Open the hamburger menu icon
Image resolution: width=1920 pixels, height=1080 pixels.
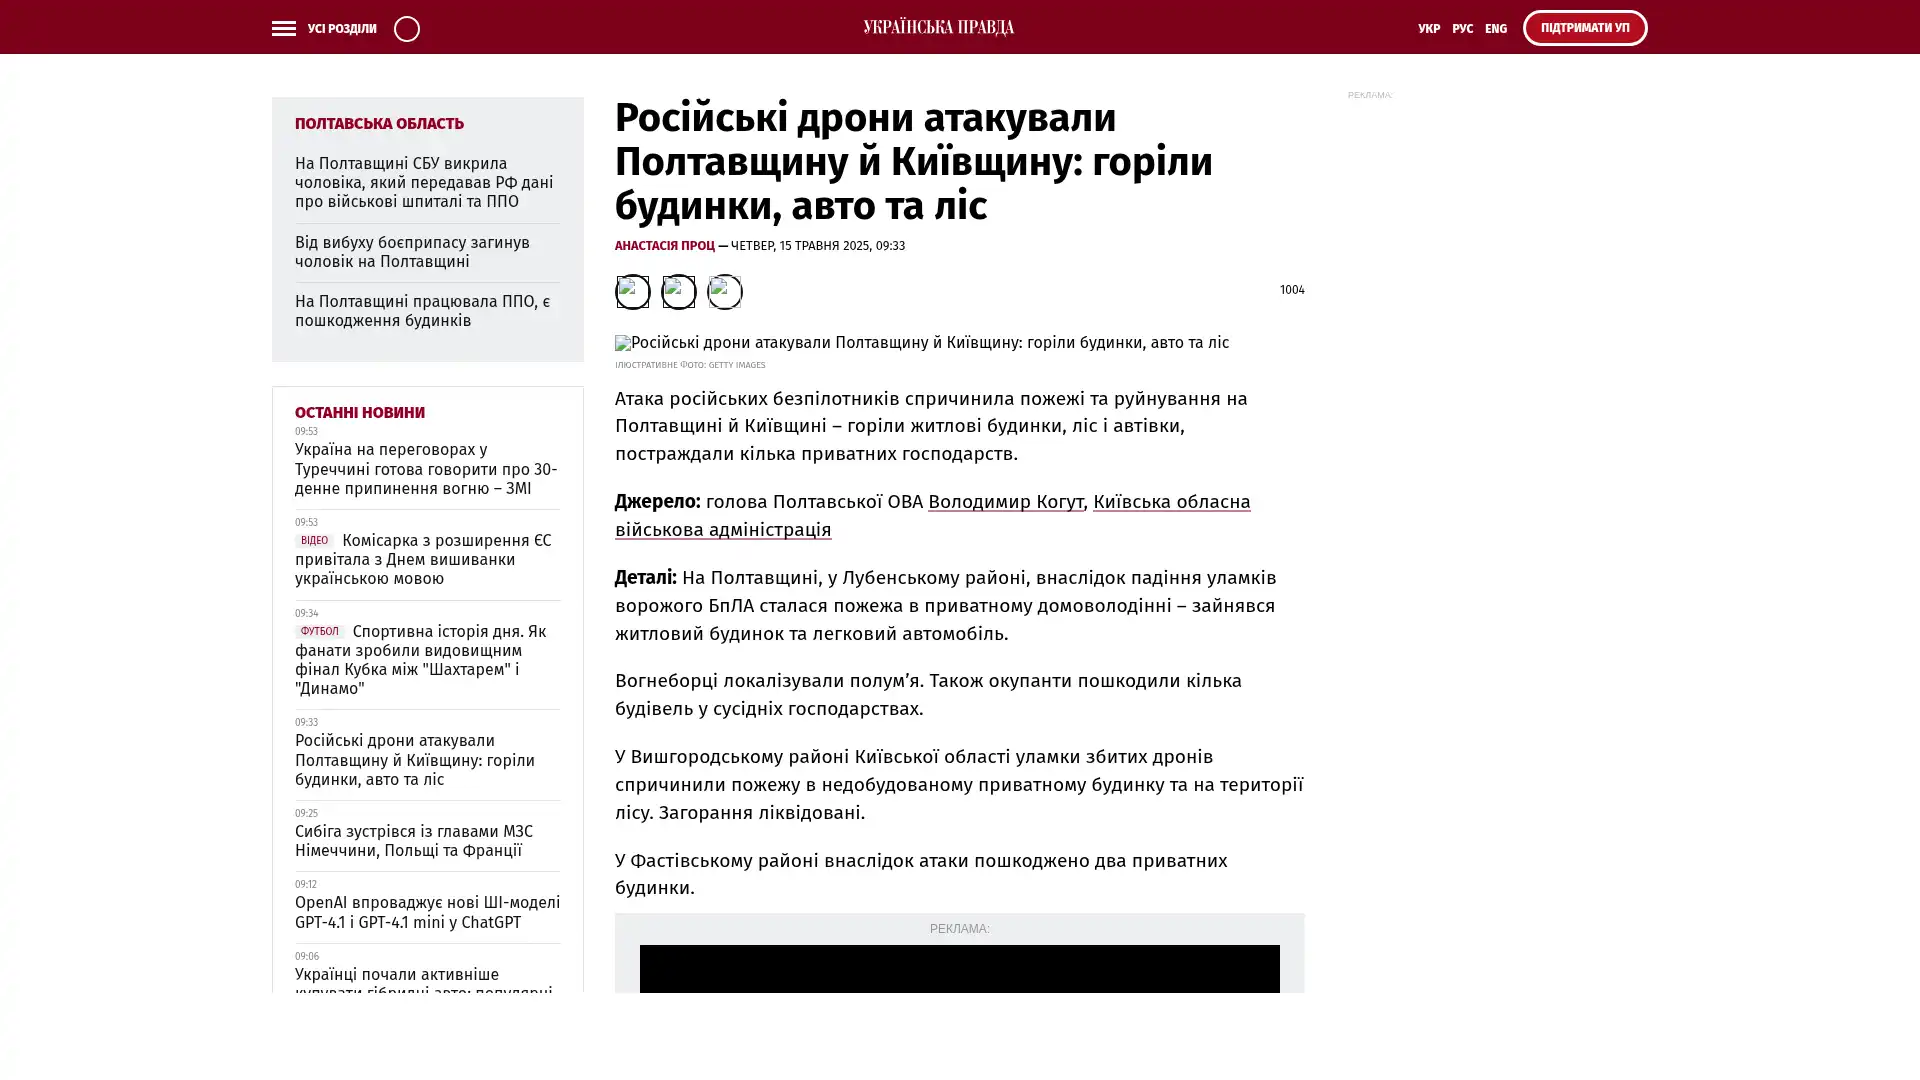(283, 29)
